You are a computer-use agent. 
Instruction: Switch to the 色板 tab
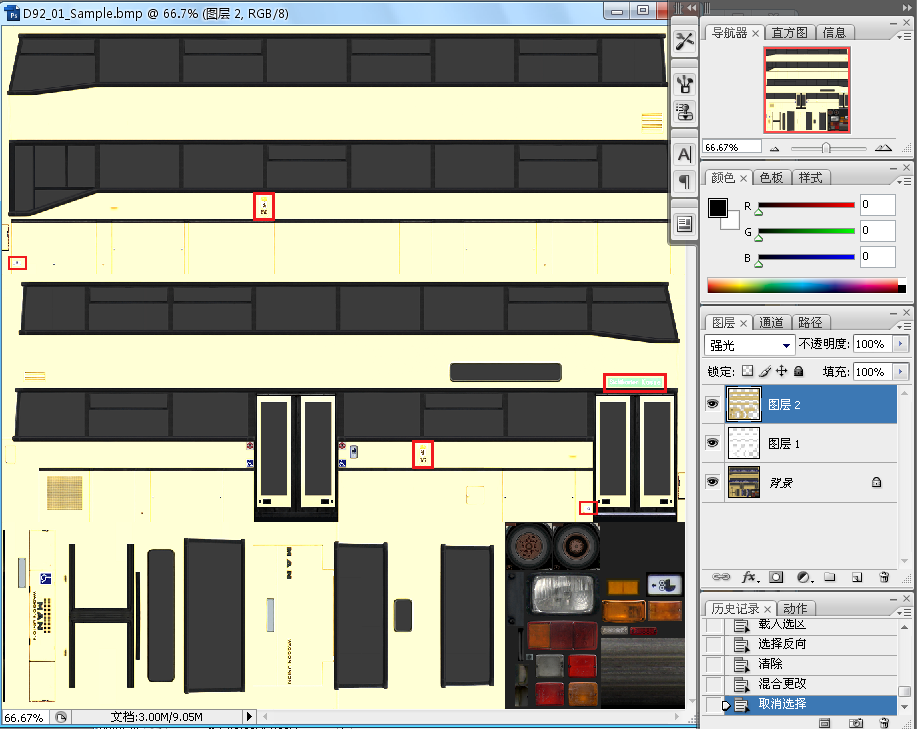click(x=771, y=178)
